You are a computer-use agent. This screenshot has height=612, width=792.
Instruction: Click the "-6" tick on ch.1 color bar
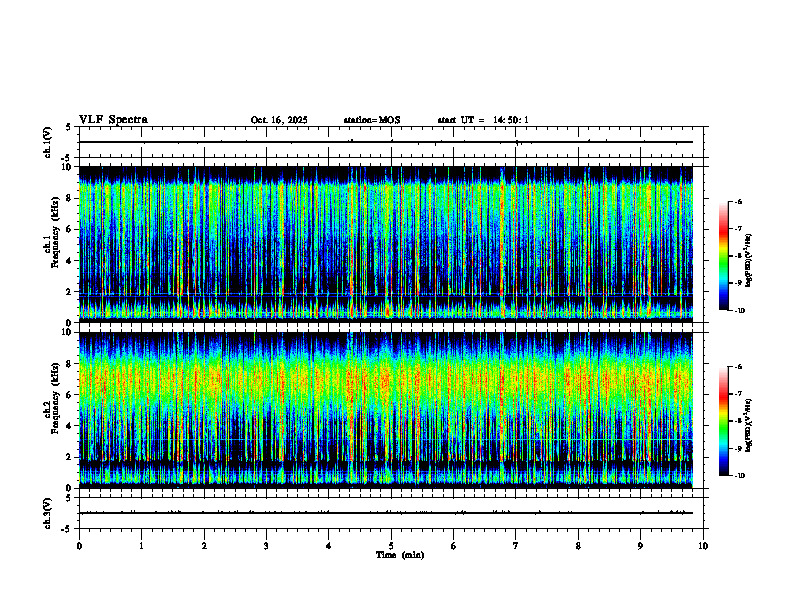coord(738,201)
